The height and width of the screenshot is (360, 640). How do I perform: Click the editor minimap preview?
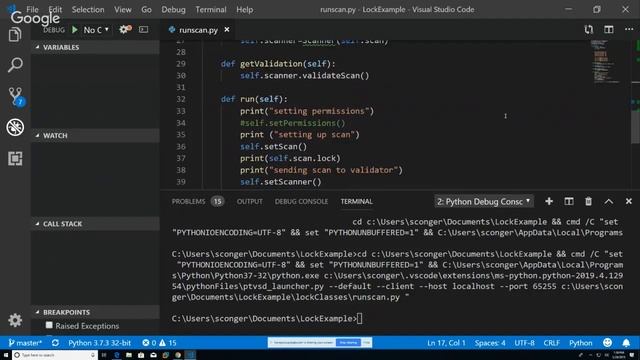[x=606, y=61]
